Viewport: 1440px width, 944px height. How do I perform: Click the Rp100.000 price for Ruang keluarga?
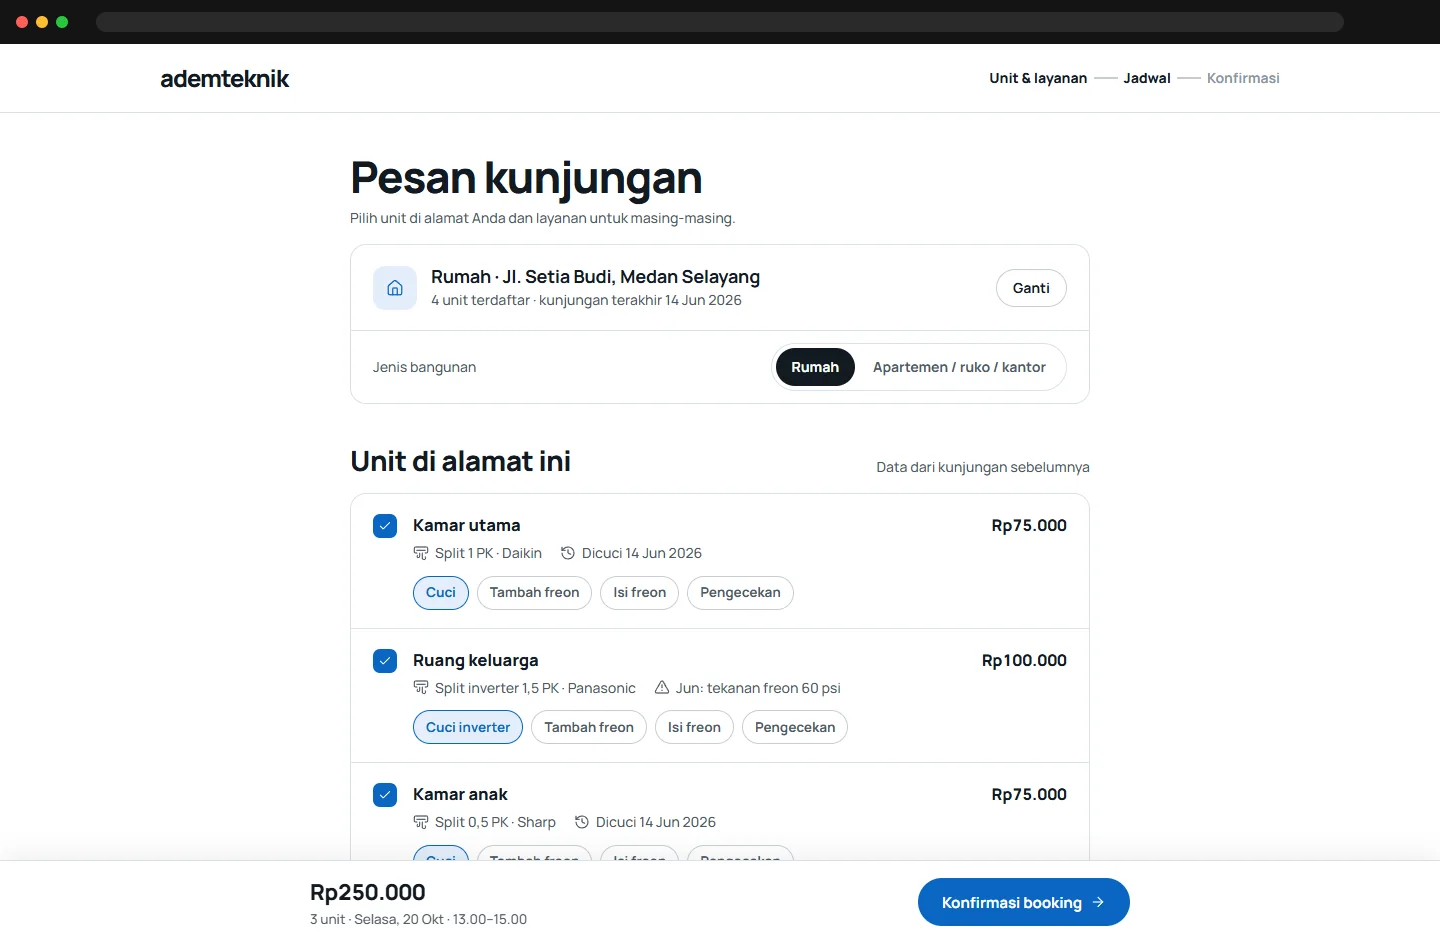click(1024, 660)
